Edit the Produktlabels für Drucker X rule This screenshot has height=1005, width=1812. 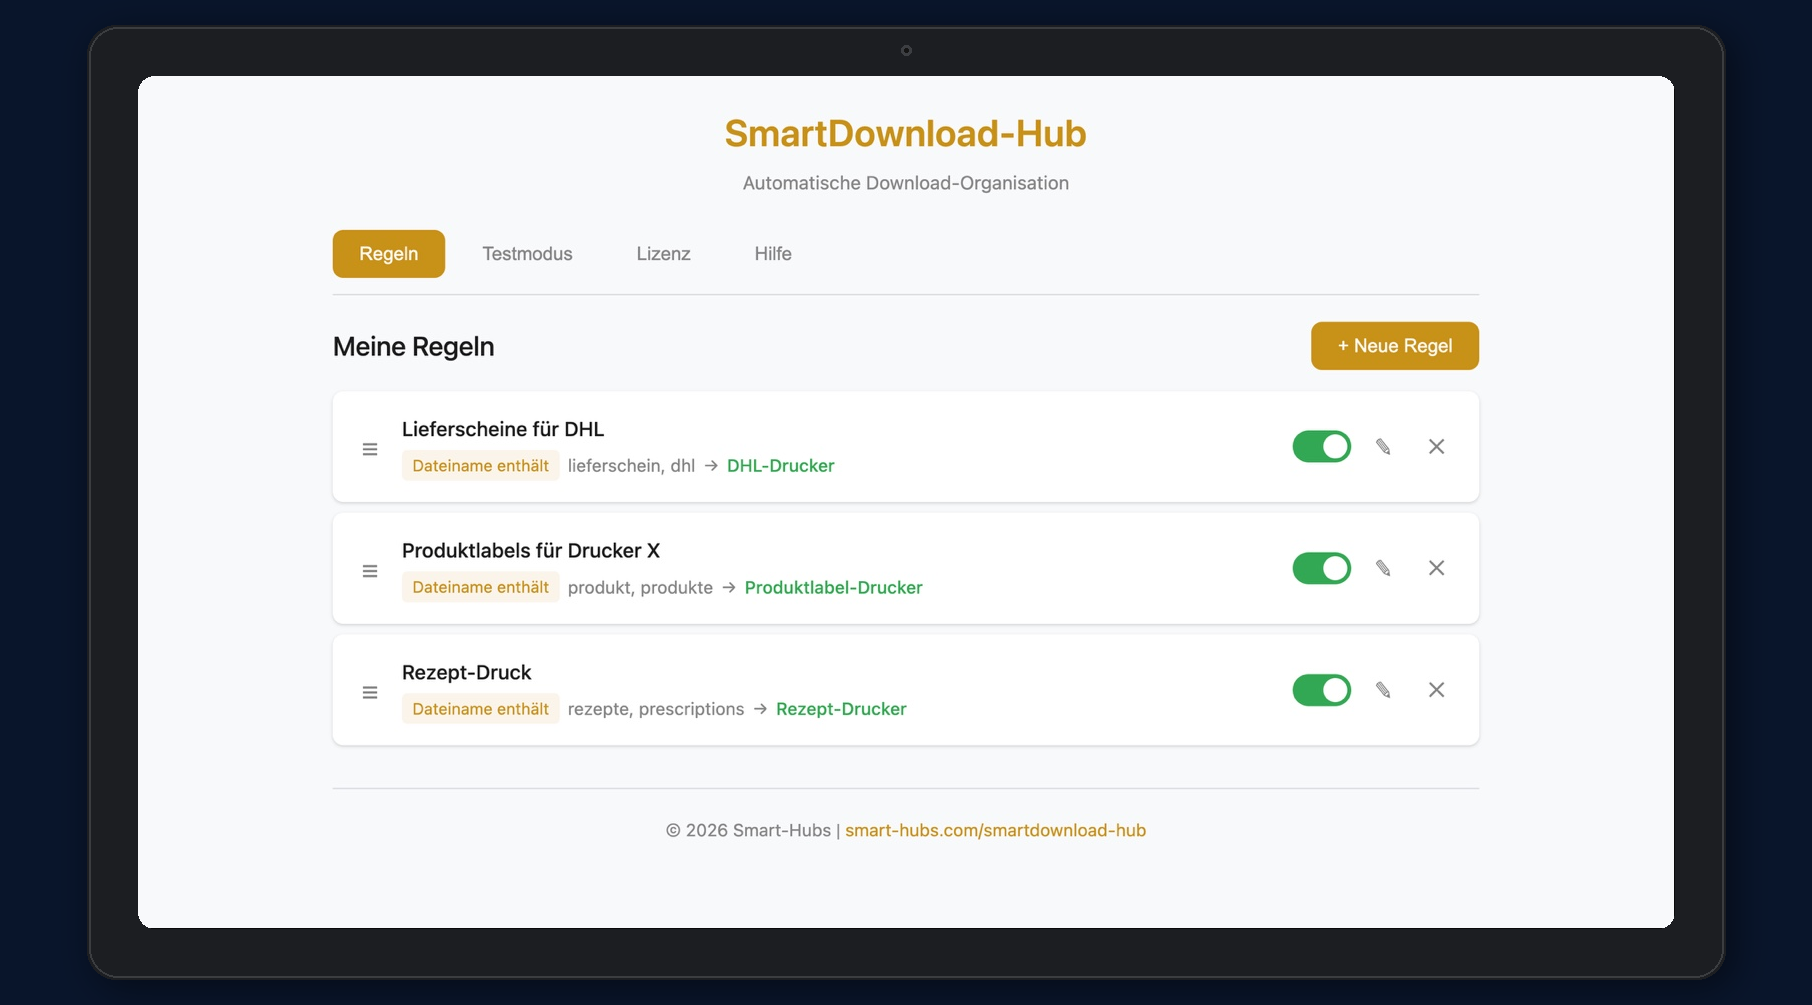1384,568
